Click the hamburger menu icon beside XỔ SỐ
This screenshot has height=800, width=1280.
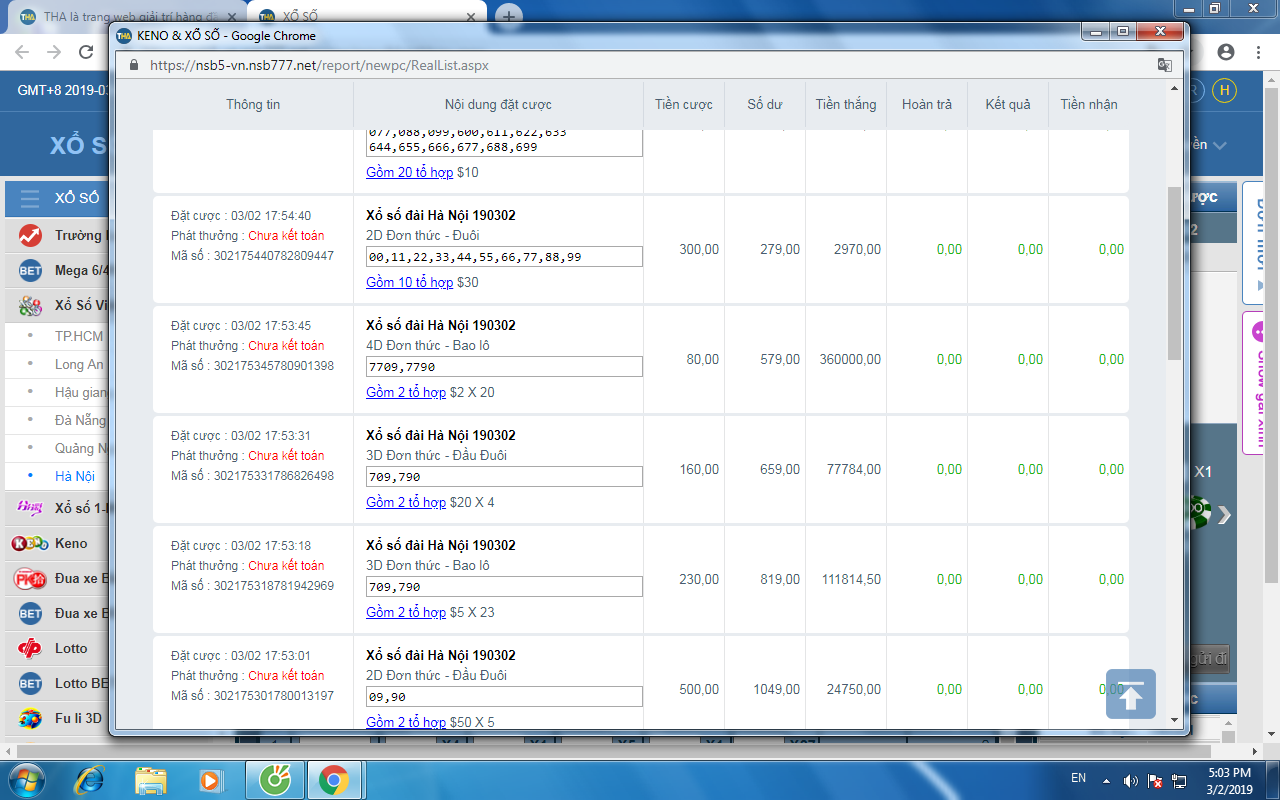pos(30,198)
